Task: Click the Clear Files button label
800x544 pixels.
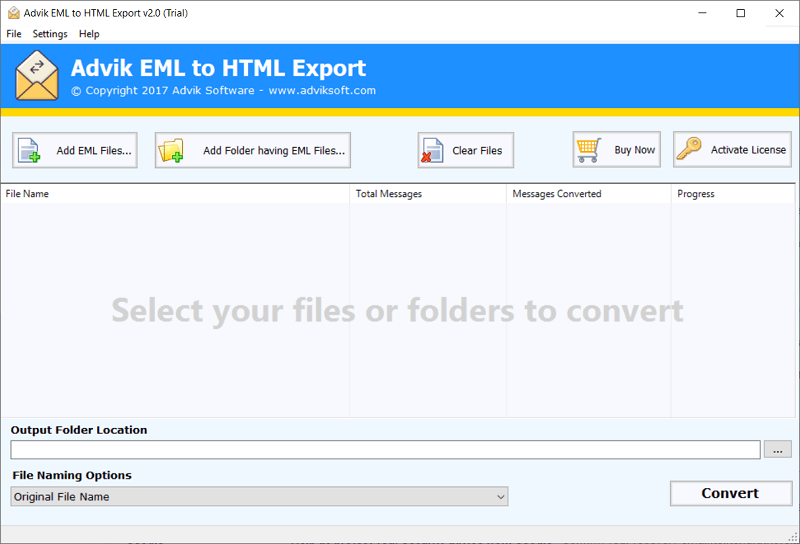Action: tap(477, 151)
